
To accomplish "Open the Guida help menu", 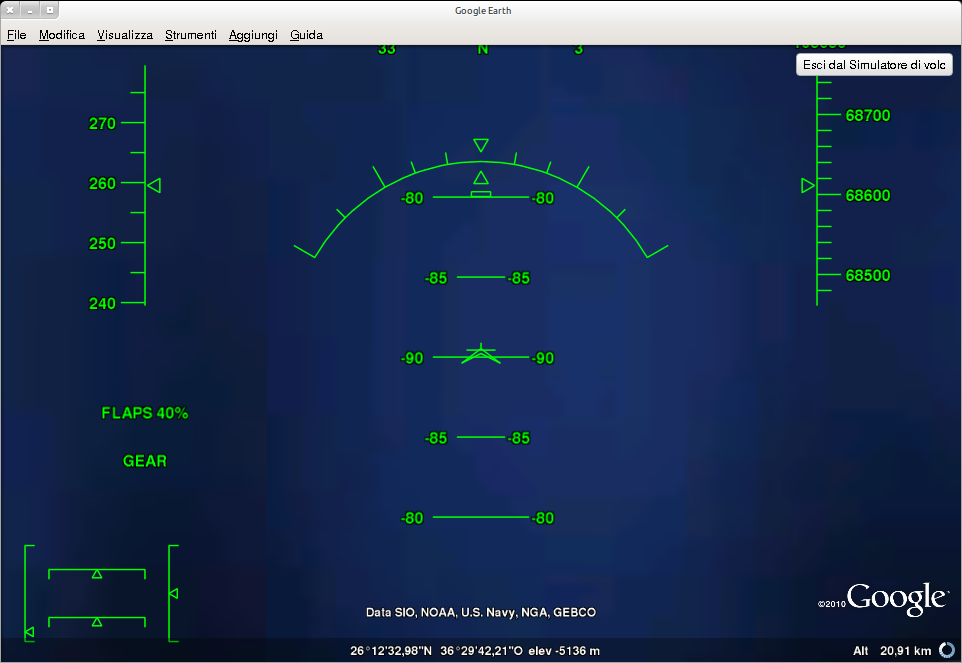I will (306, 35).
